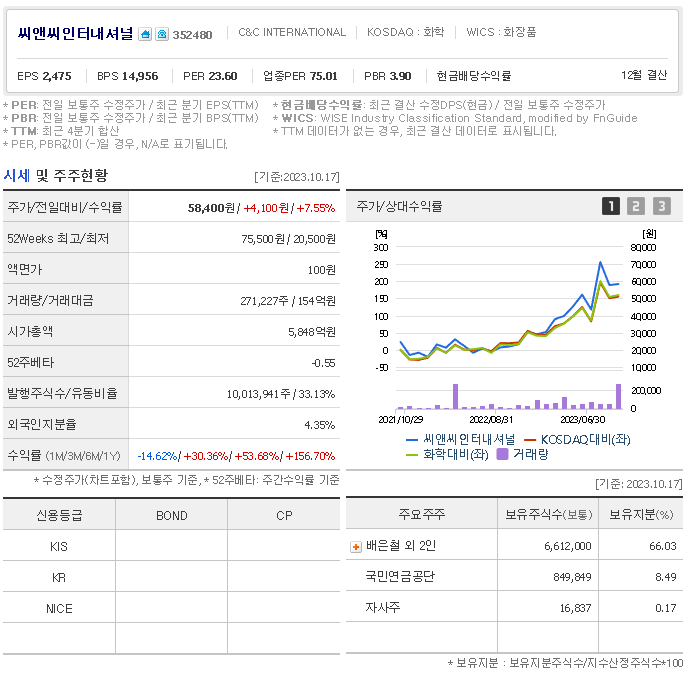Switch to chart tab 1
The image size is (691, 677).
pyautogui.click(x=611, y=206)
